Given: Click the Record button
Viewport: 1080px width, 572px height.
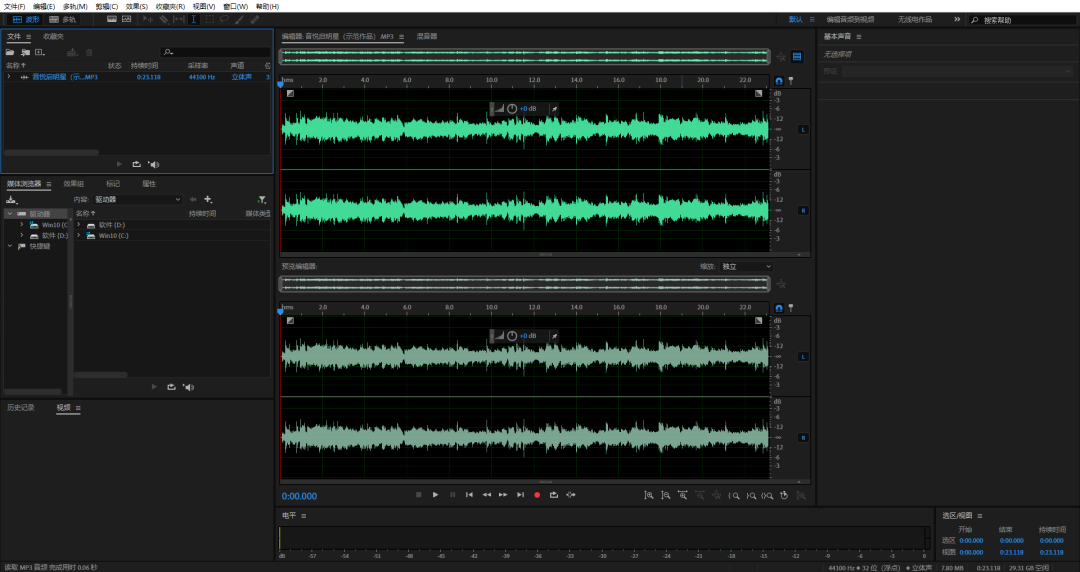Looking at the screenshot, I should [x=537, y=496].
